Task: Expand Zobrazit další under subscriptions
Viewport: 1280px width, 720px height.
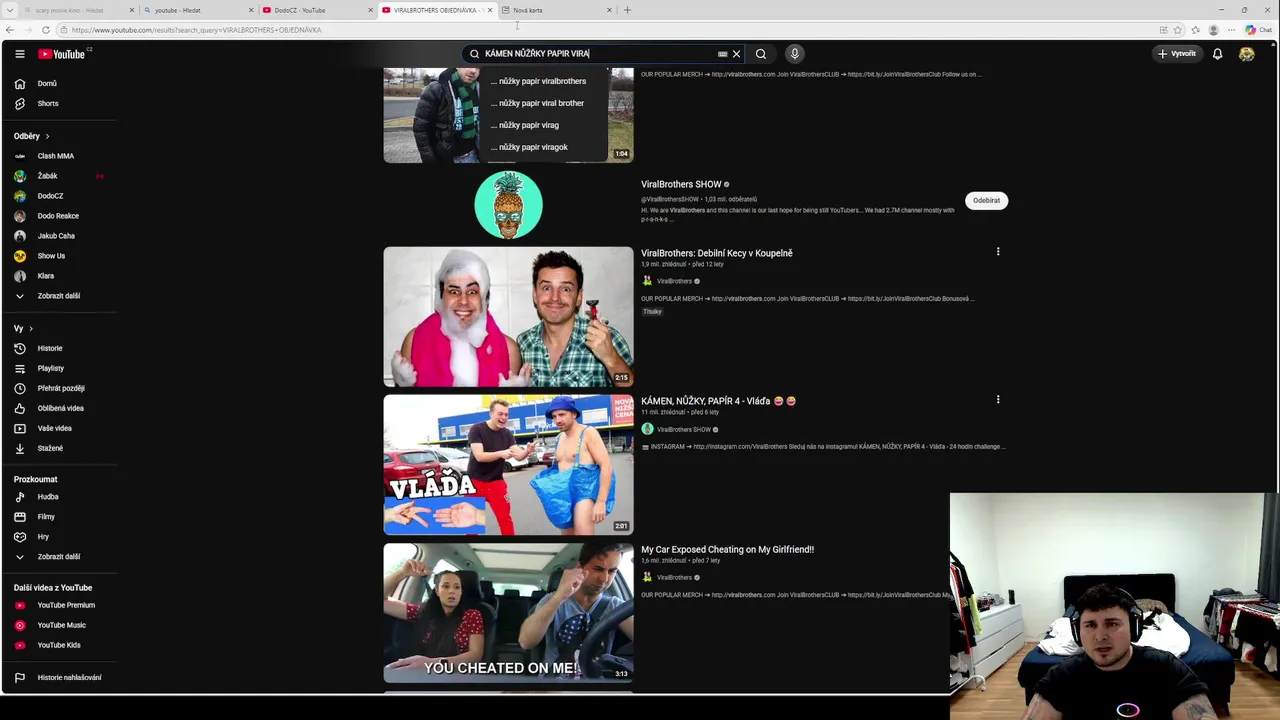Action: (59, 296)
